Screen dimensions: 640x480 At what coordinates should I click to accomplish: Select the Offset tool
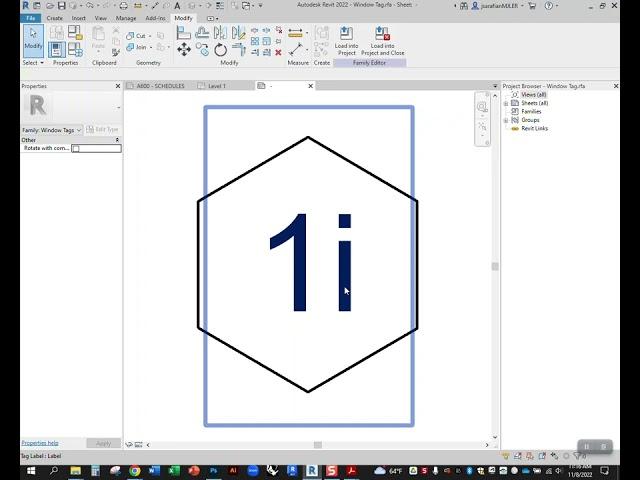click(202, 33)
